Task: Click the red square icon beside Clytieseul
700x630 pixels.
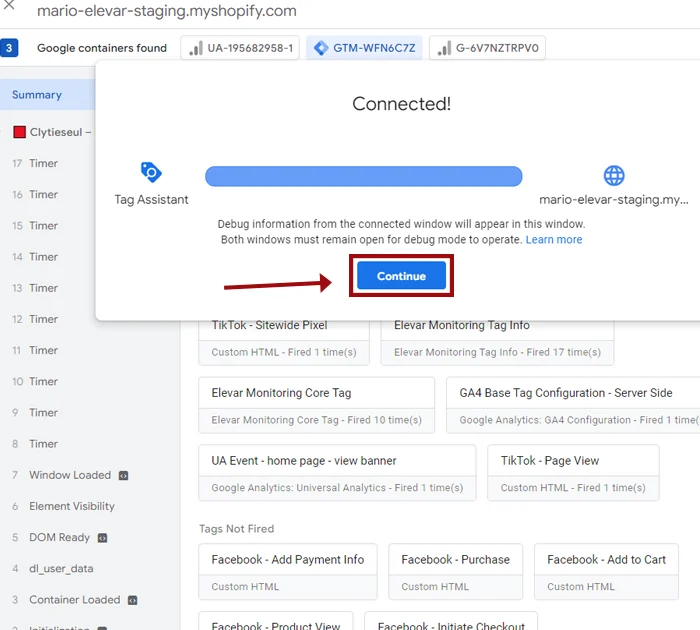Action: click(19, 132)
